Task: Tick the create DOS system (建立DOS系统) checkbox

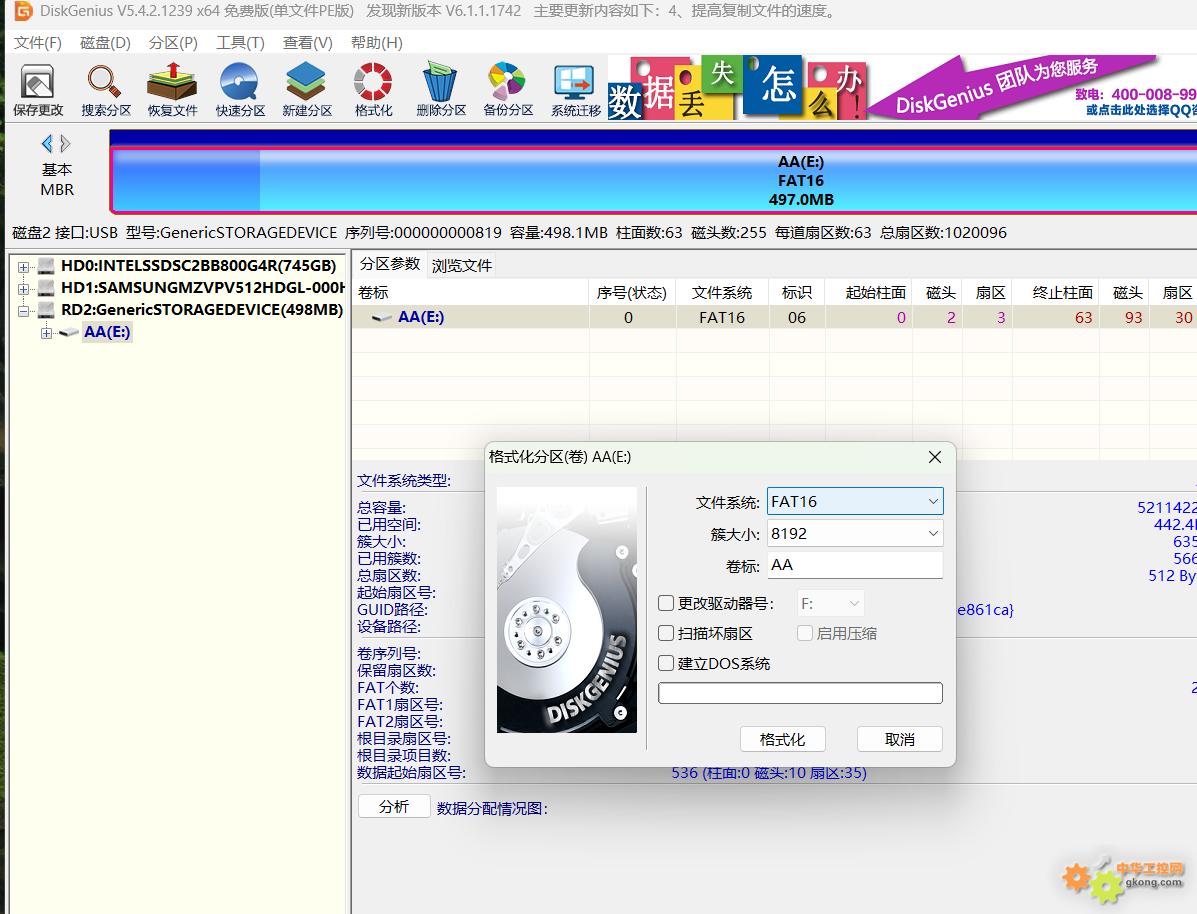Action: click(666, 664)
